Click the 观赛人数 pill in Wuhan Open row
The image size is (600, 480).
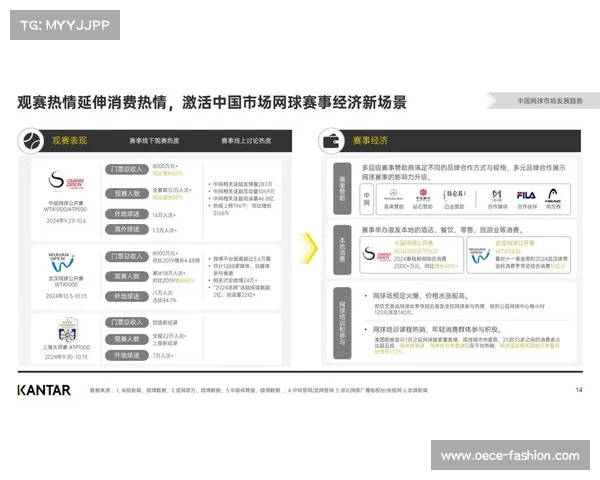click(127, 276)
